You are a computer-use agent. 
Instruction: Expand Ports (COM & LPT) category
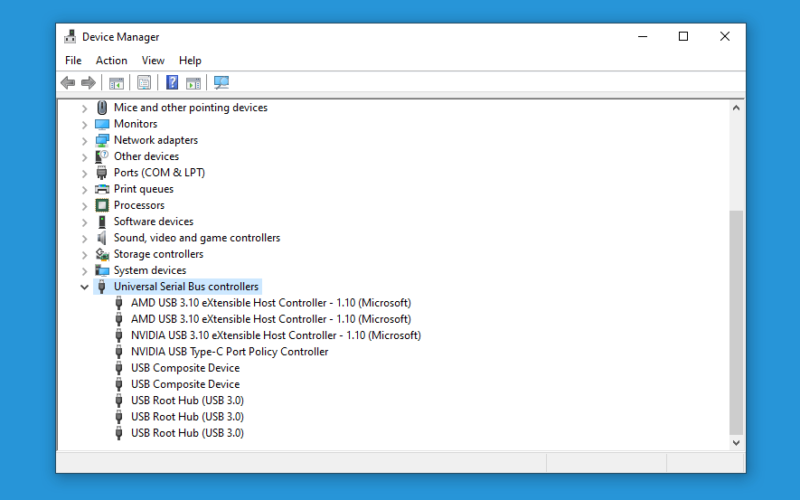pyautogui.click(x=85, y=173)
